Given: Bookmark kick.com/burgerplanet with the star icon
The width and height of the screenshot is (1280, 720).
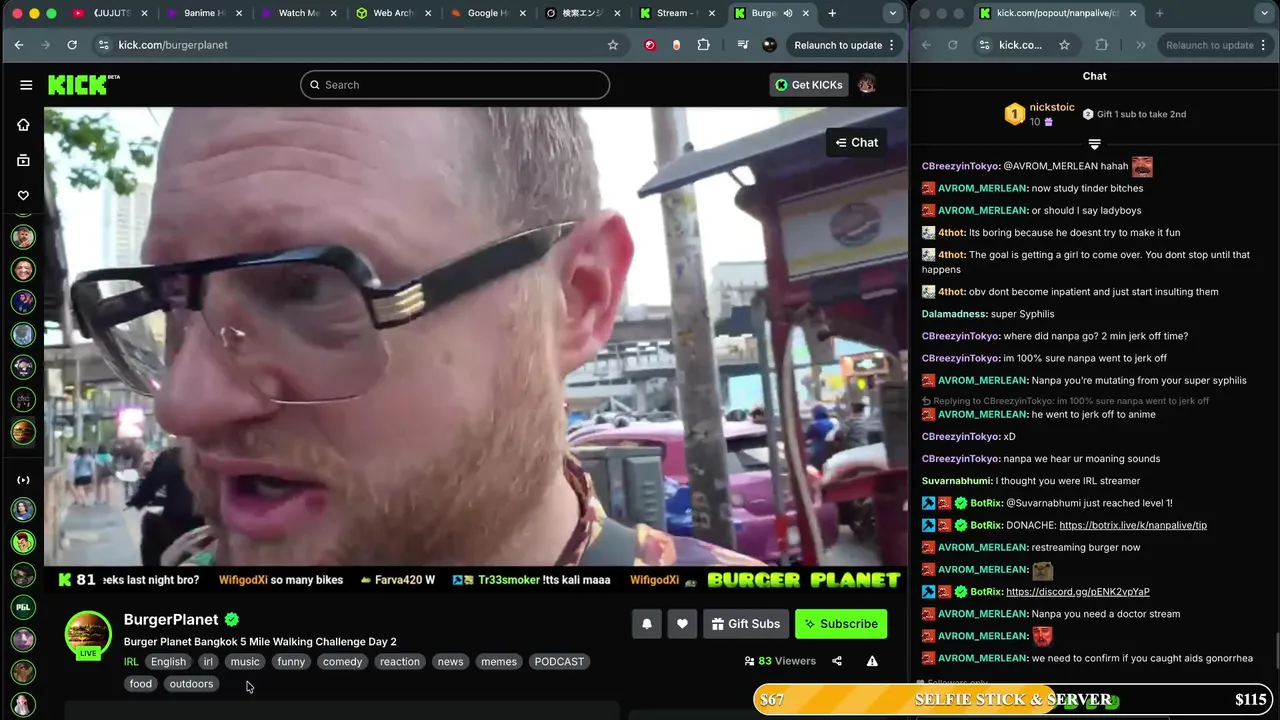Looking at the screenshot, I should point(613,45).
